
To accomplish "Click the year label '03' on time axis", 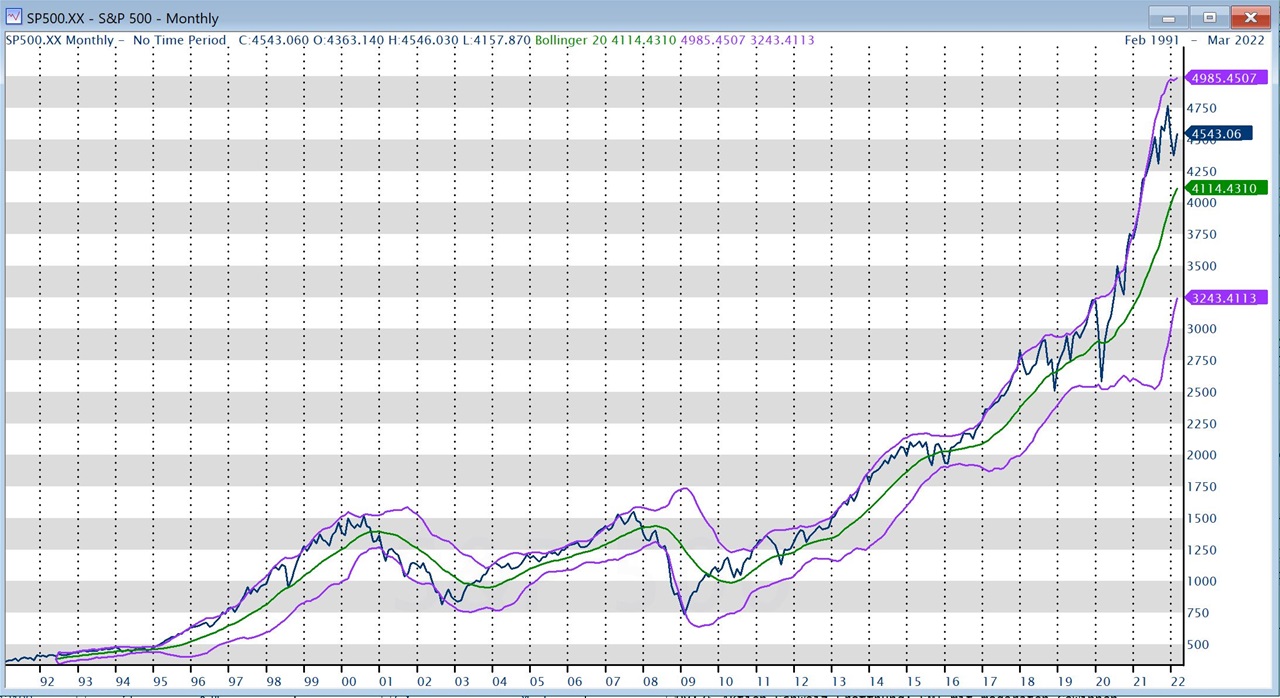I will 461,682.
